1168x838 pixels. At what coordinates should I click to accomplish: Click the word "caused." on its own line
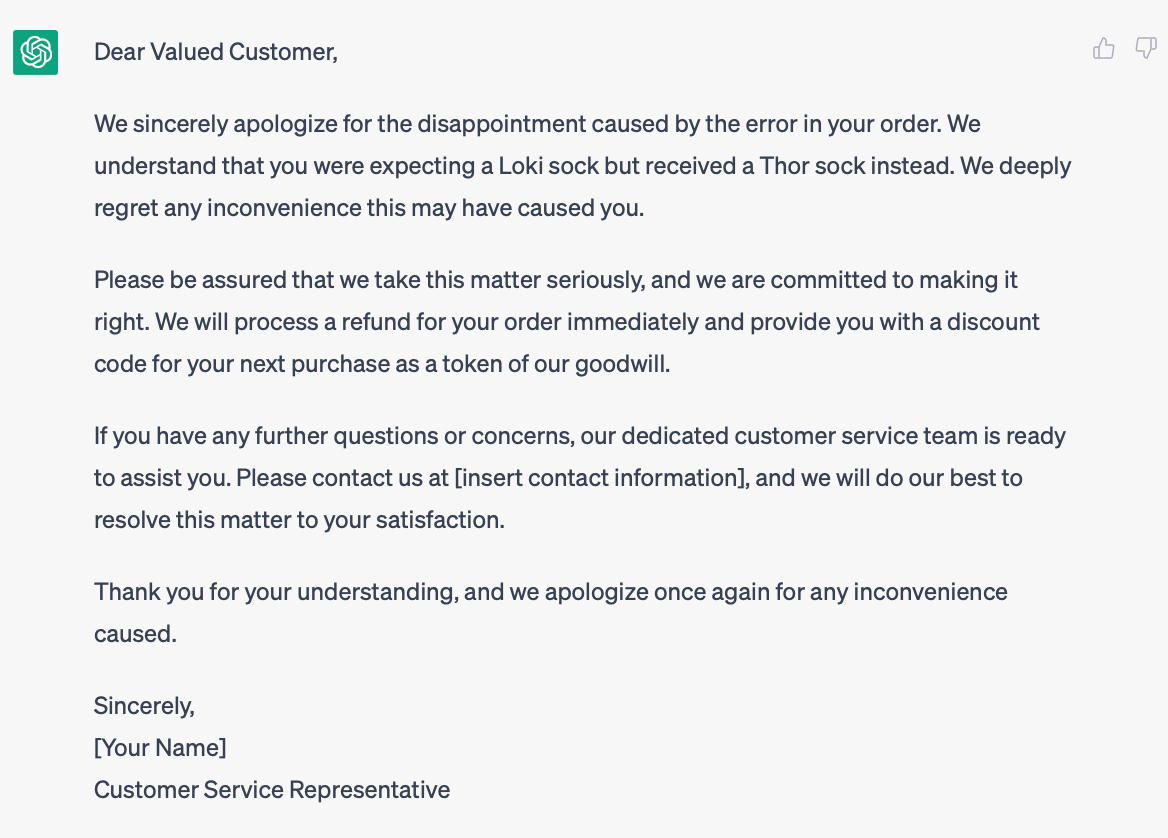coord(135,634)
